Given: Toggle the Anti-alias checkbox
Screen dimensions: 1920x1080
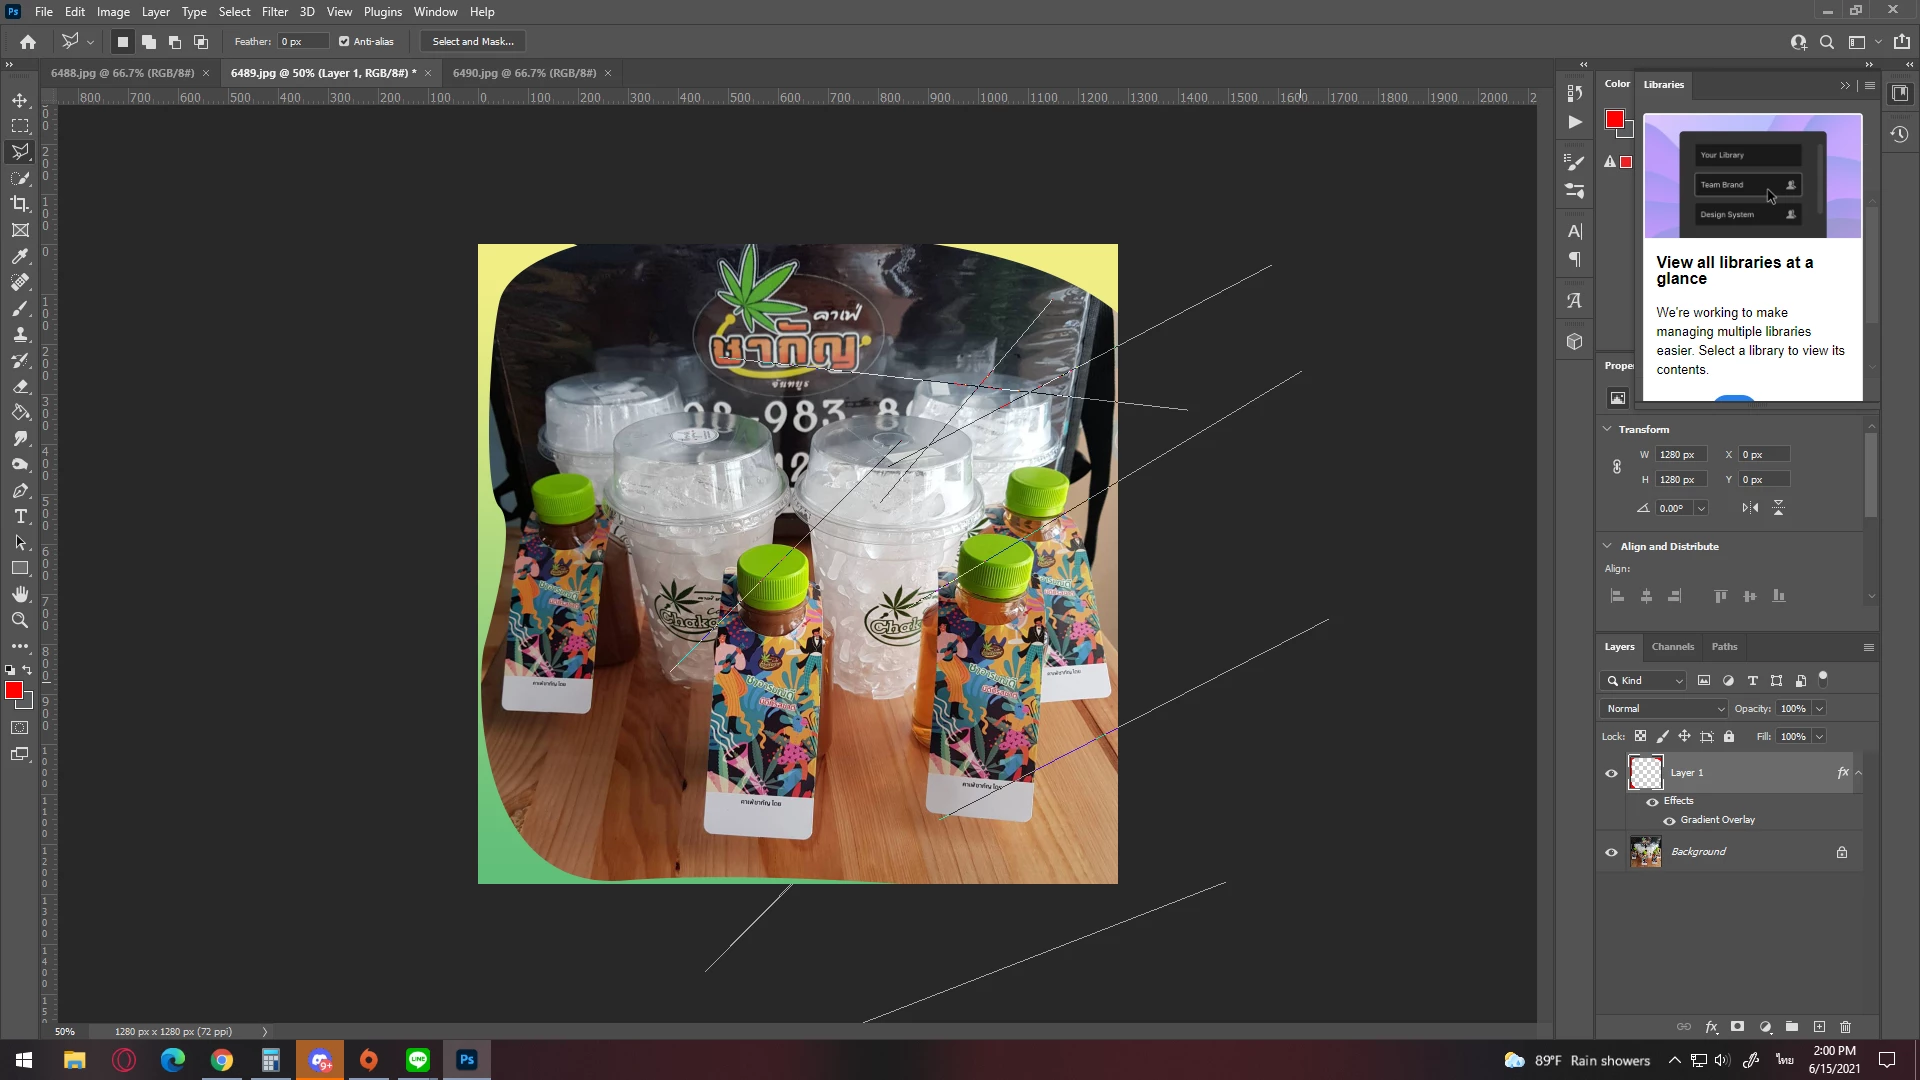Looking at the screenshot, I should coord(344,42).
